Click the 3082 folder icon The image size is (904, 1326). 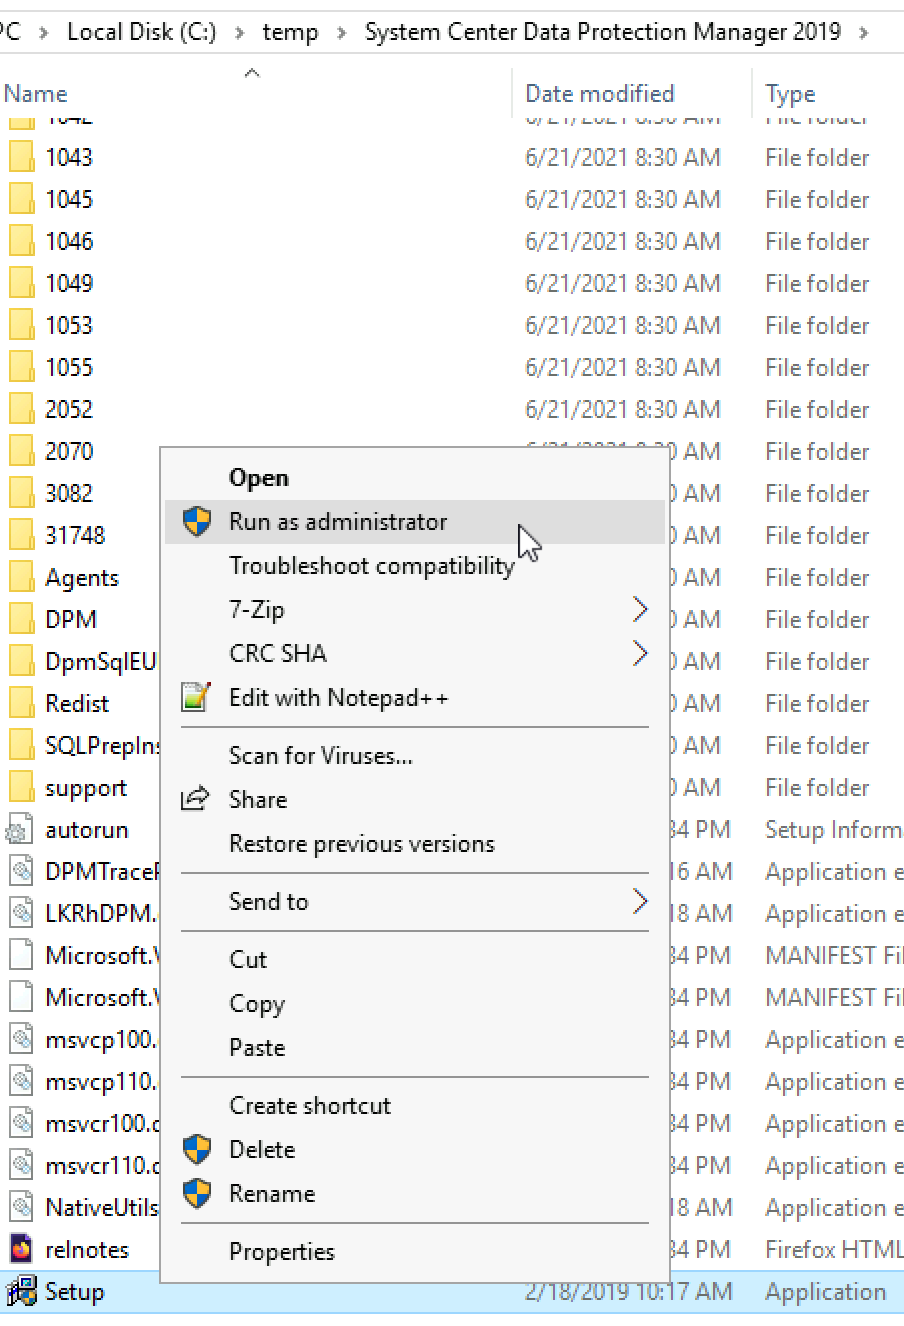pos(21,494)
